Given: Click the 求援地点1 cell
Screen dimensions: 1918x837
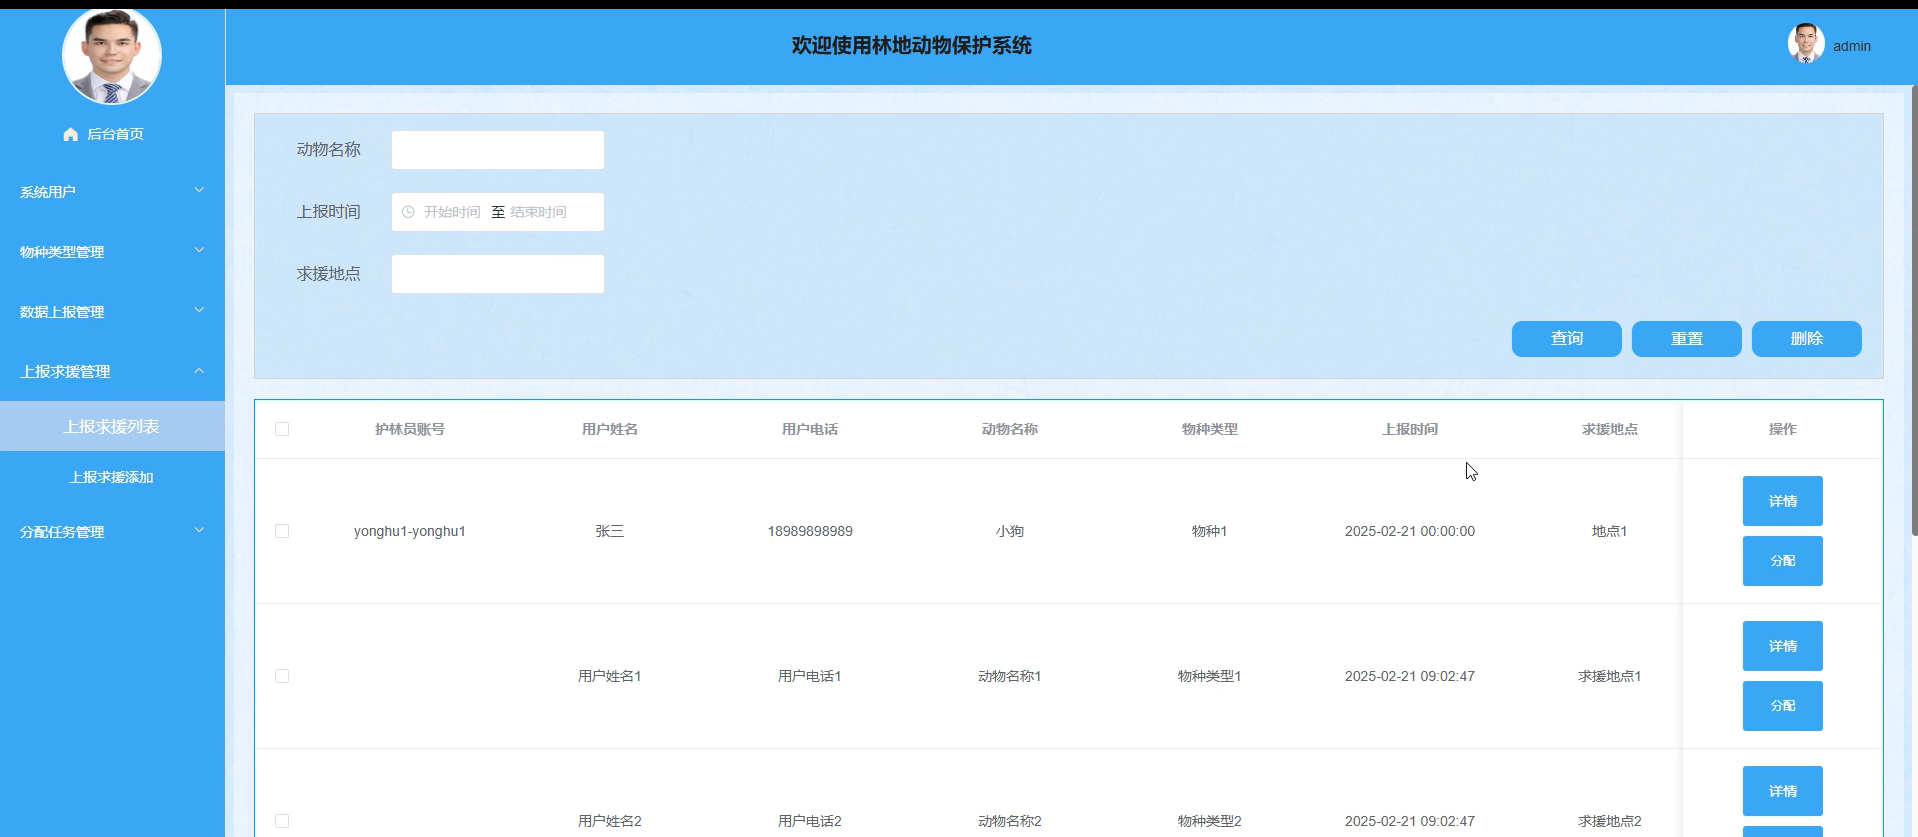Looking at the screenshot, I should point(1610,676).
